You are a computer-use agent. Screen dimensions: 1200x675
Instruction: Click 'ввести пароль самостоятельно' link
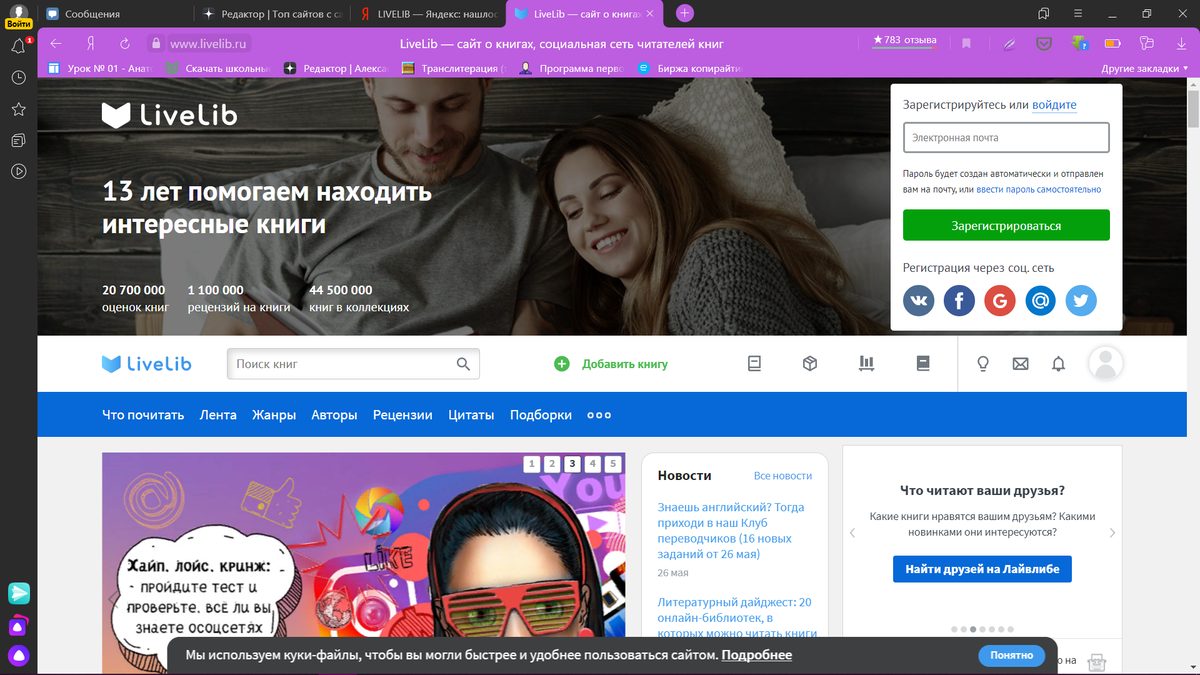(1039, 189)
